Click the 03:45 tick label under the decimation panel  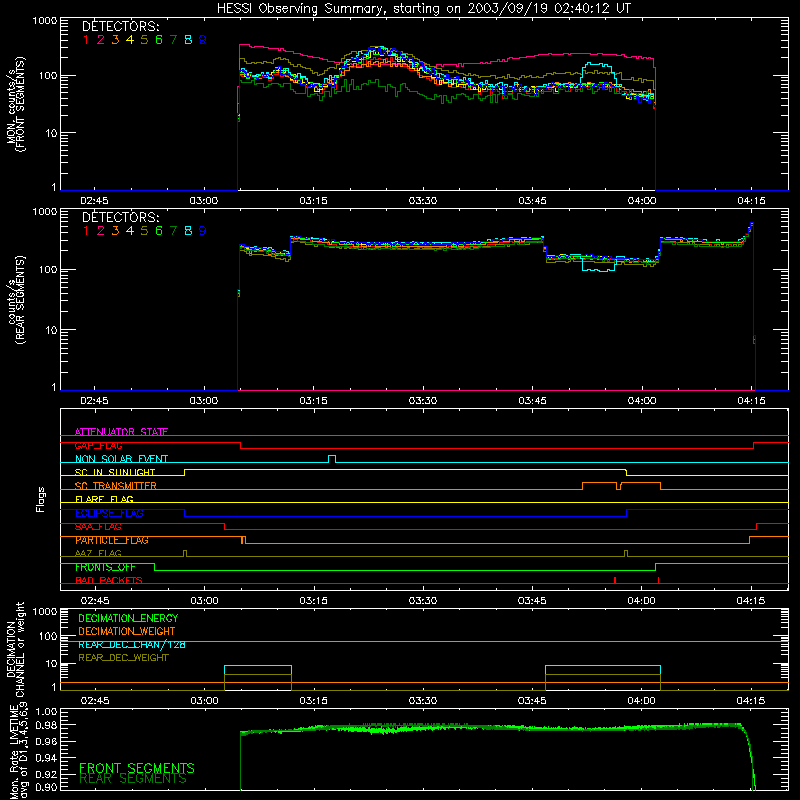[532, 701]
